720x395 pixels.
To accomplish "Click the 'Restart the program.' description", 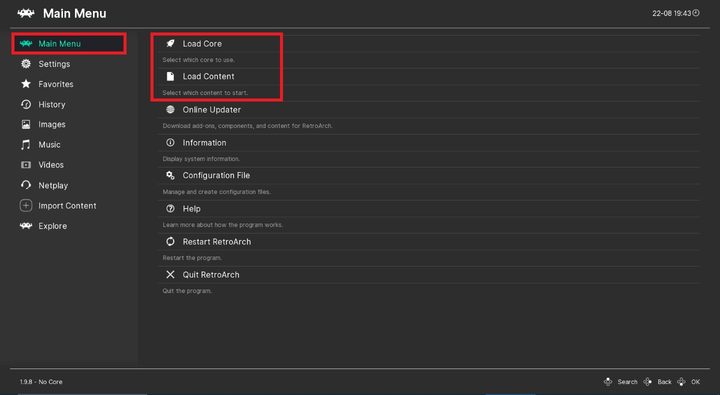I will tap(192, 258).
